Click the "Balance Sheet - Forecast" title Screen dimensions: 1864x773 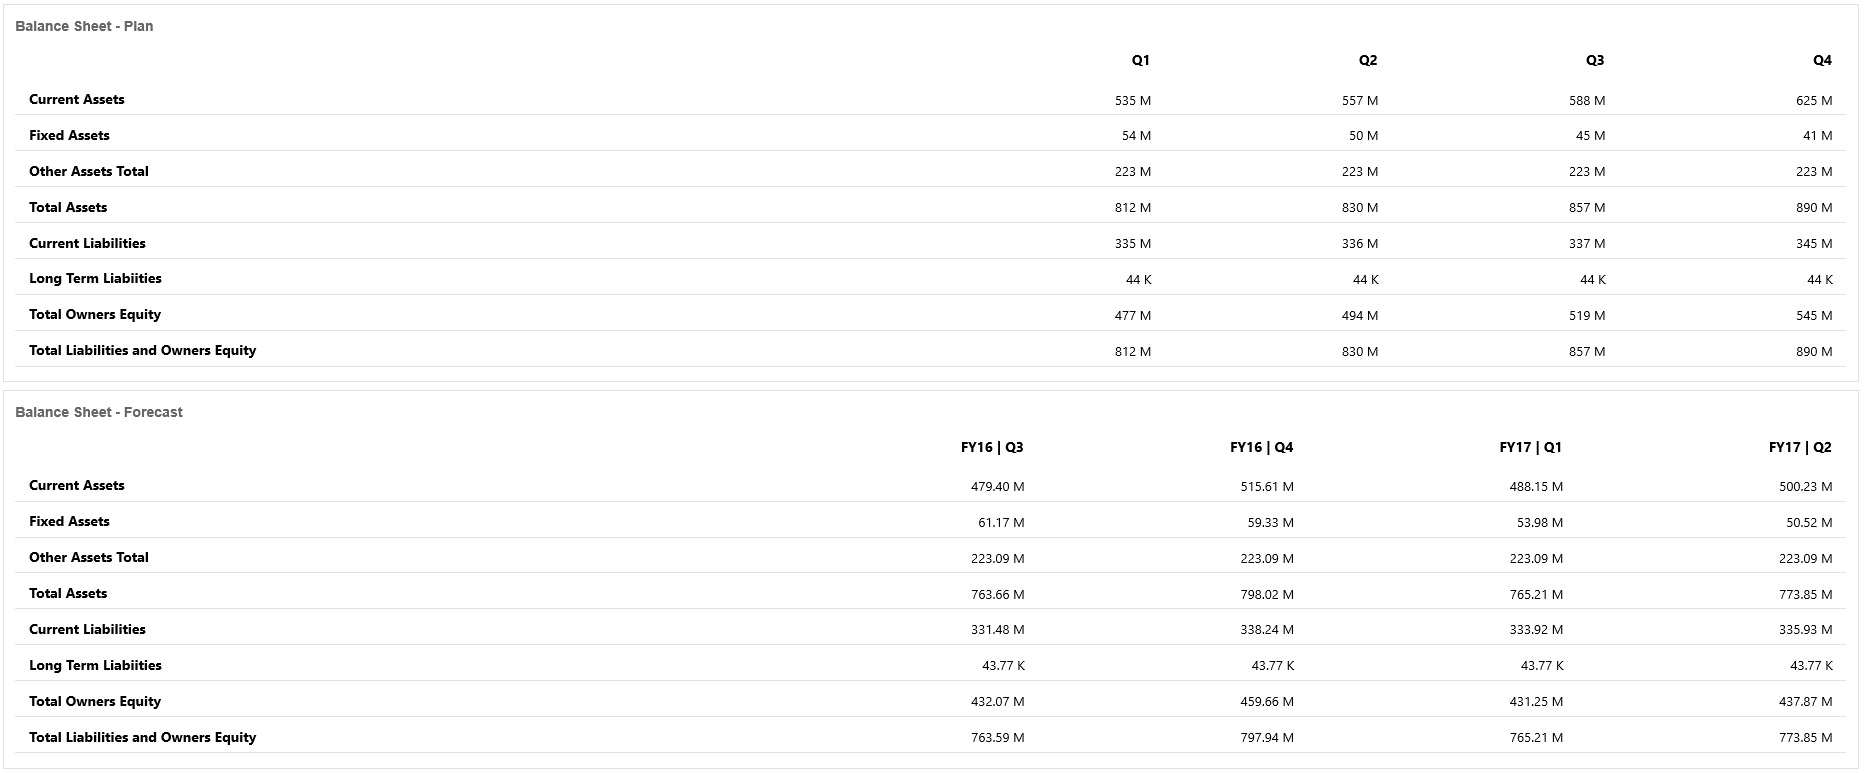99,412
